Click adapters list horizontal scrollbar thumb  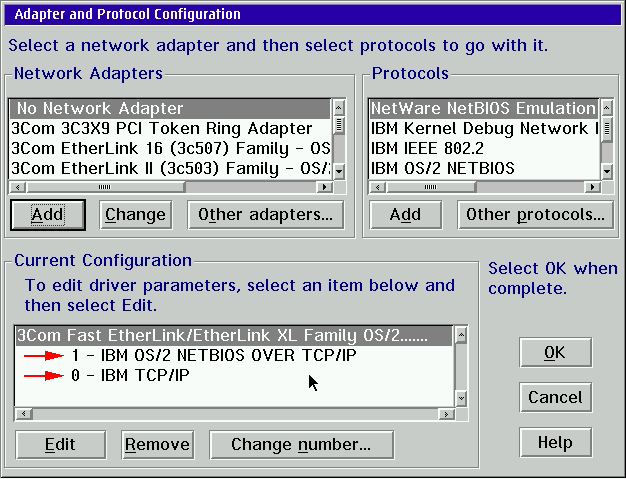[x=105, y=187]
